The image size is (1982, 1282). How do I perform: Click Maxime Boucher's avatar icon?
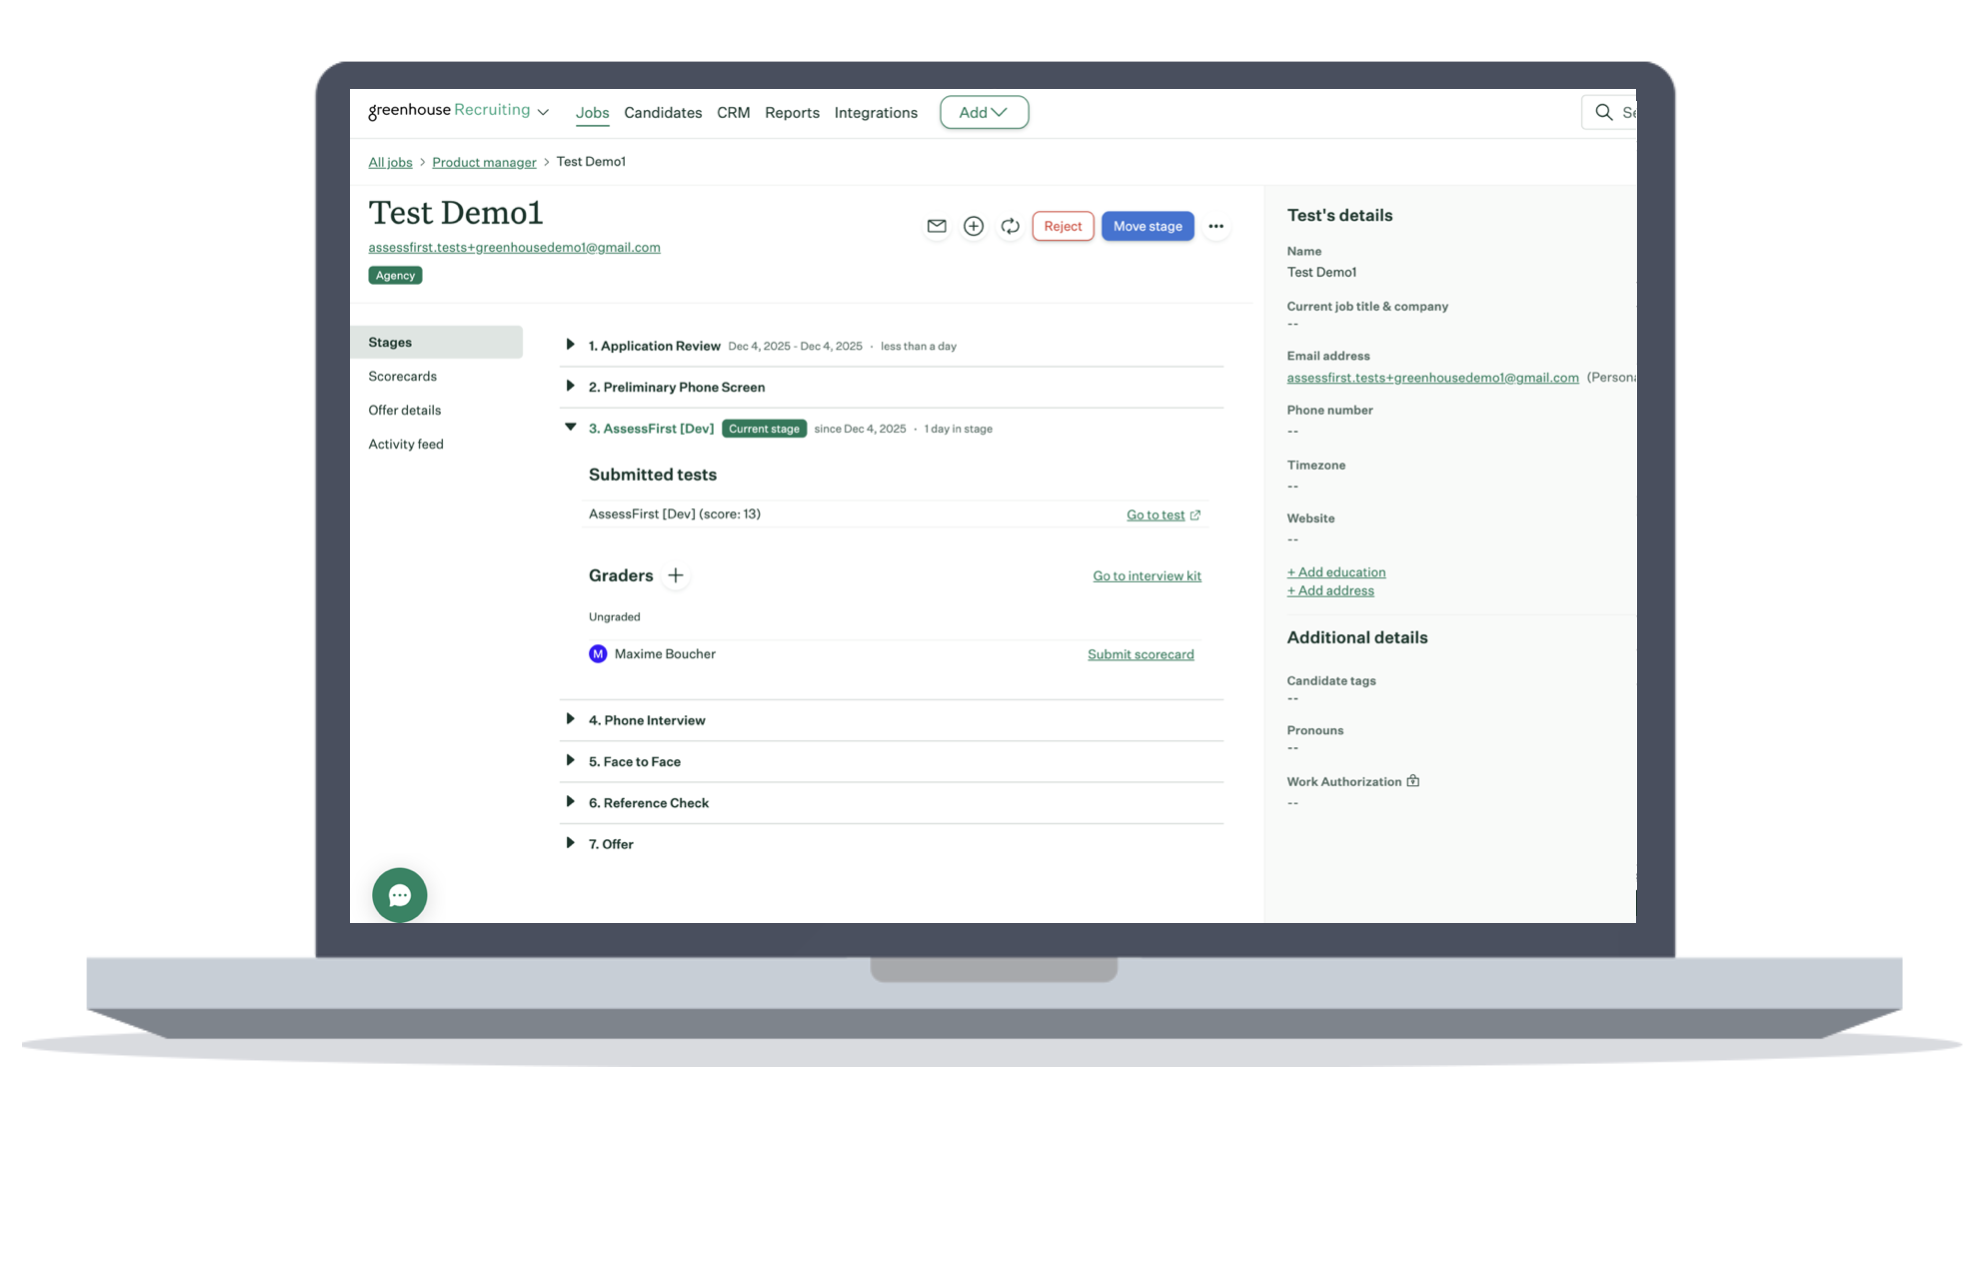click(x=598, y=654)
